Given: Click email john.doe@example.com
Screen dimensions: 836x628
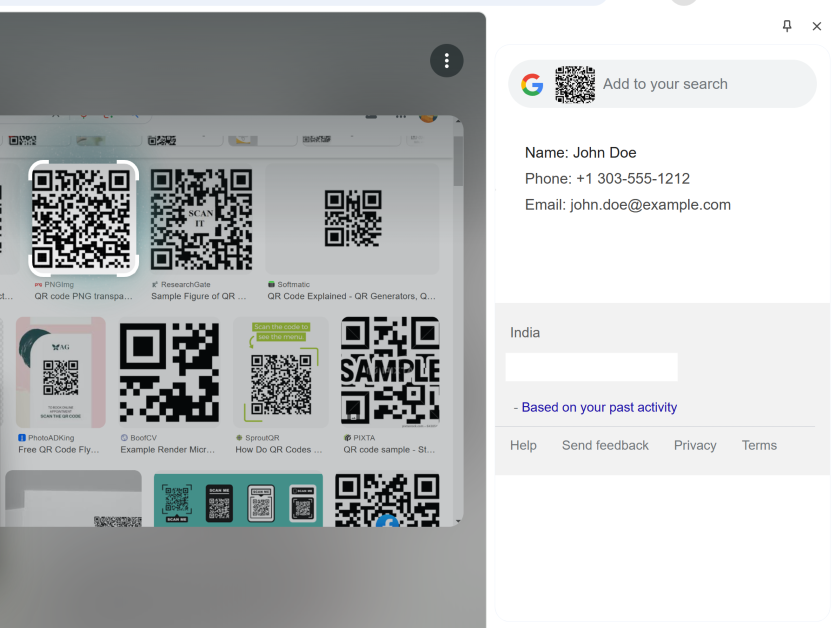Looking at the screenshot, I should (x=650, y=205).
